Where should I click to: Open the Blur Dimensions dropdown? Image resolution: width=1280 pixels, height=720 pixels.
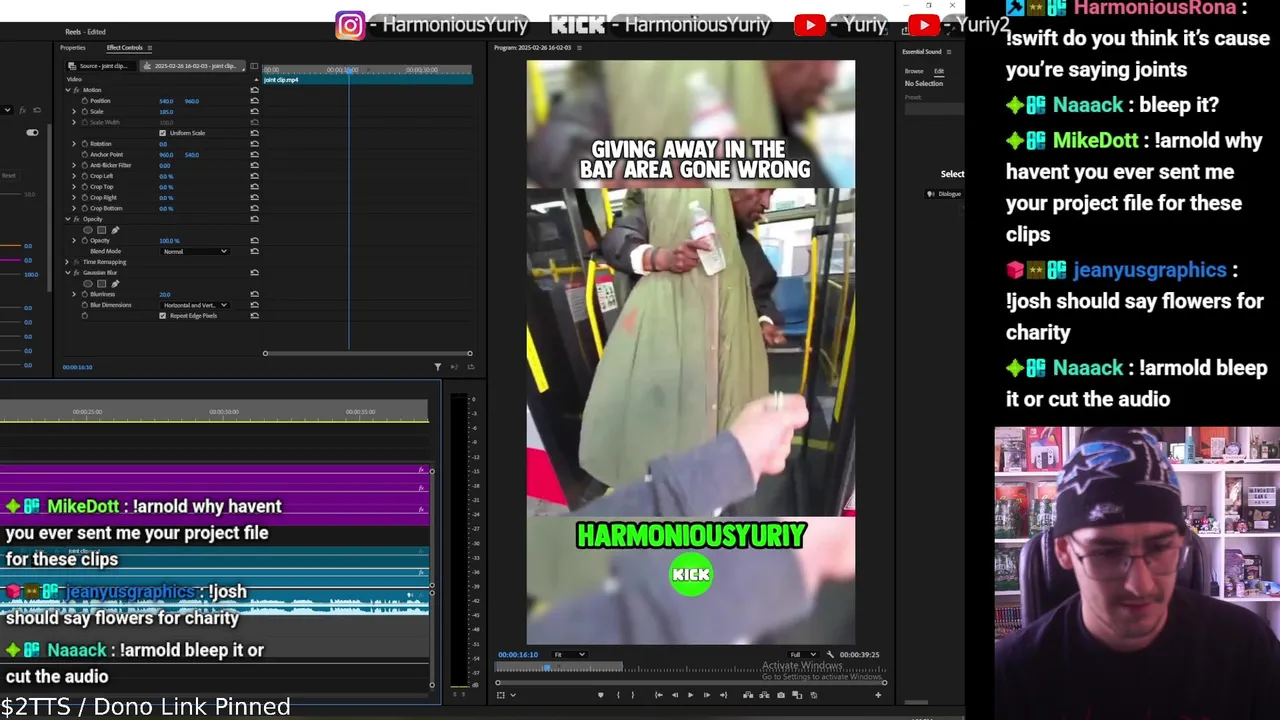tap(195, 305)
